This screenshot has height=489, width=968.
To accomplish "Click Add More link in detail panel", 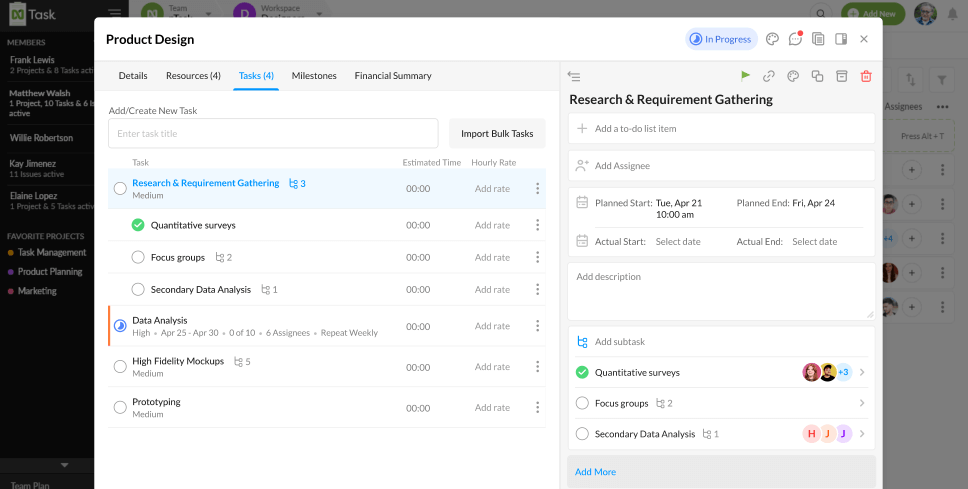I will (595, 472).
